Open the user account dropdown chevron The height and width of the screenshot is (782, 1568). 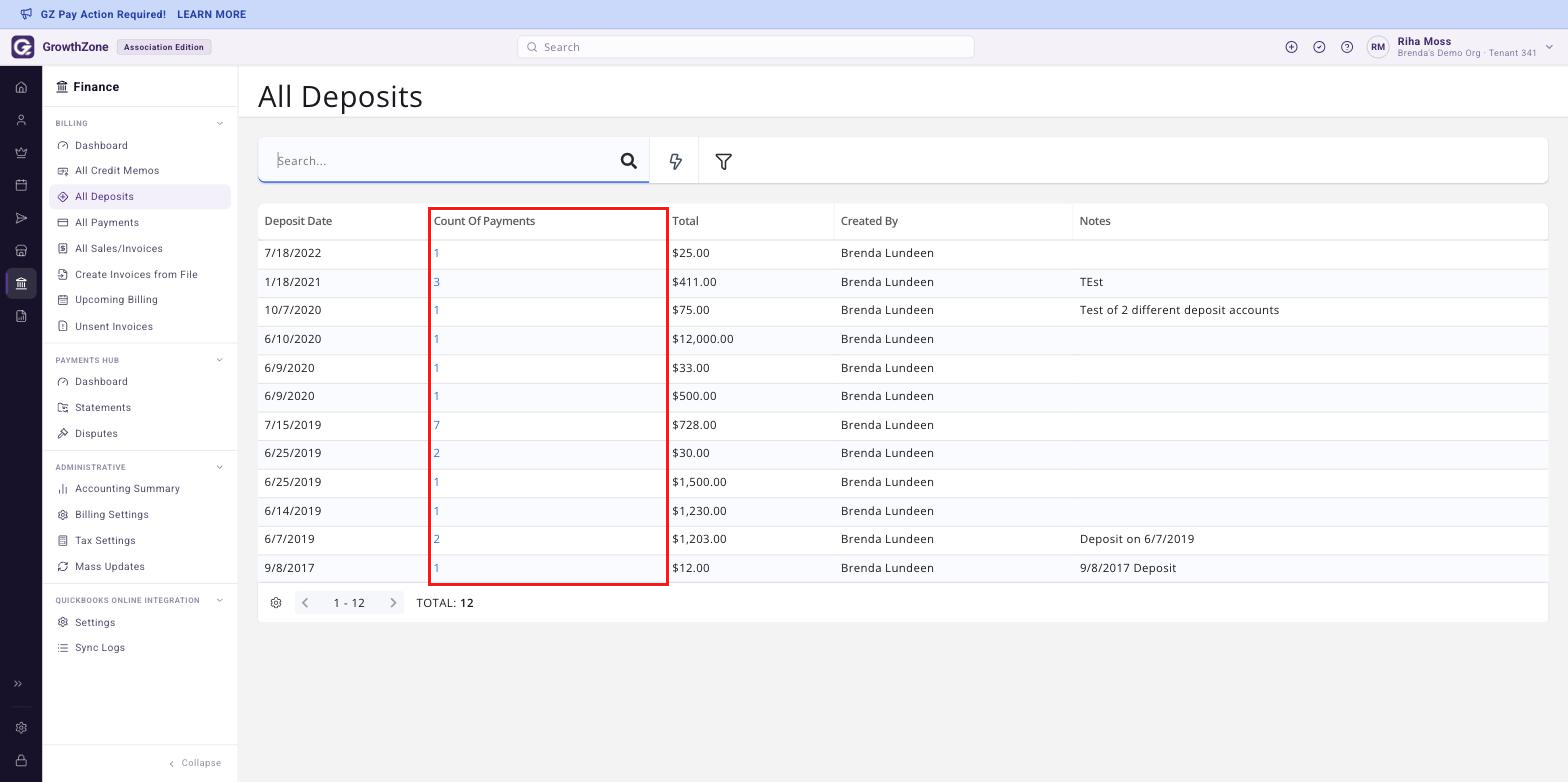[x=1549, y=47]
